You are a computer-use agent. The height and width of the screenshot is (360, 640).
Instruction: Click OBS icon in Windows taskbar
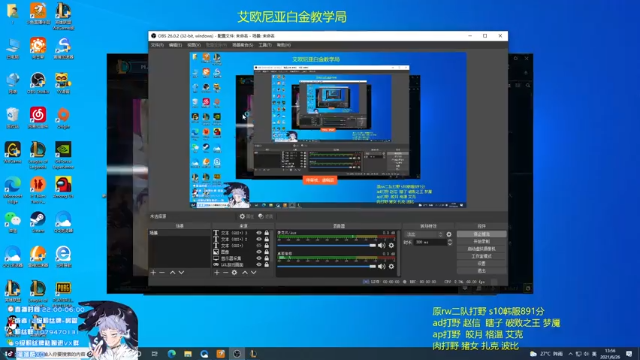[x=237, y=353]
